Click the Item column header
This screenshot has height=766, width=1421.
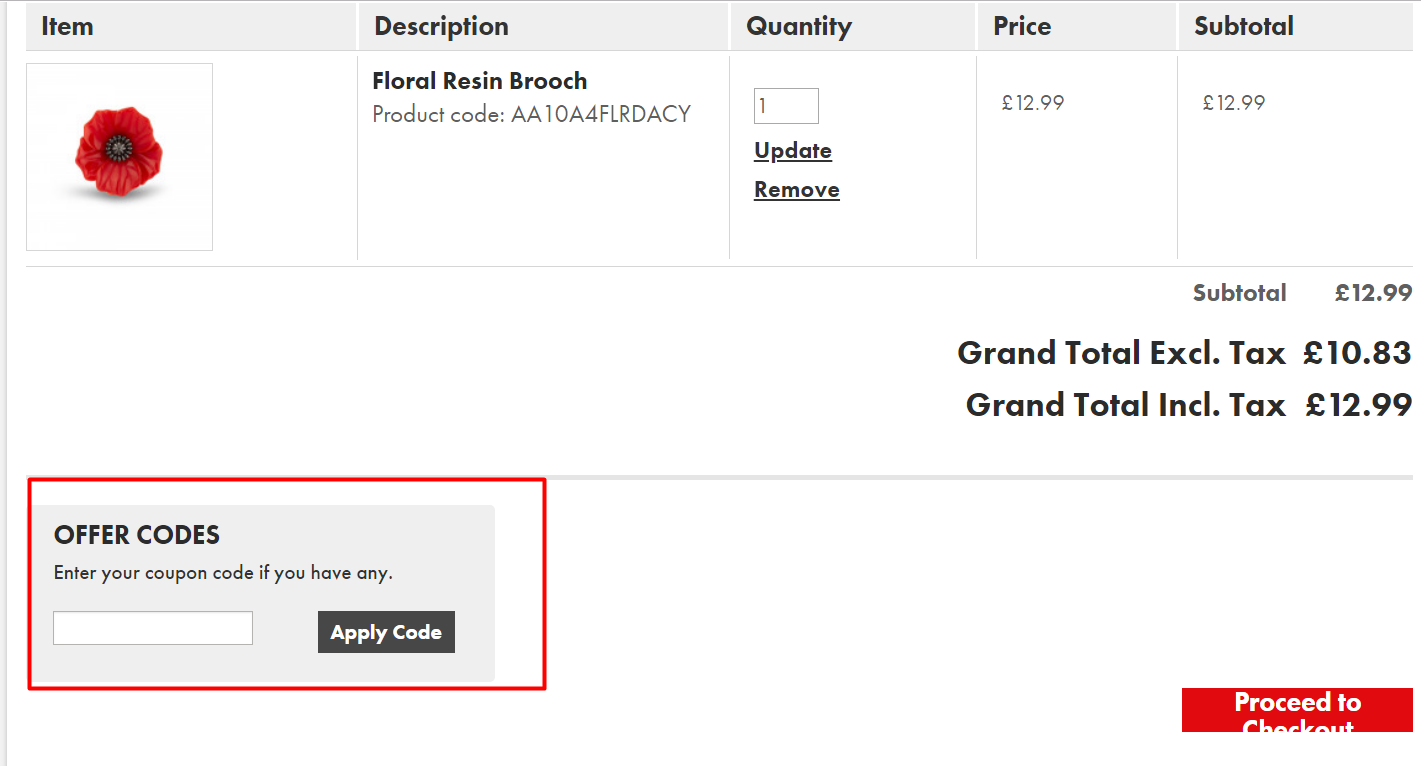click(x=67, y=26)
